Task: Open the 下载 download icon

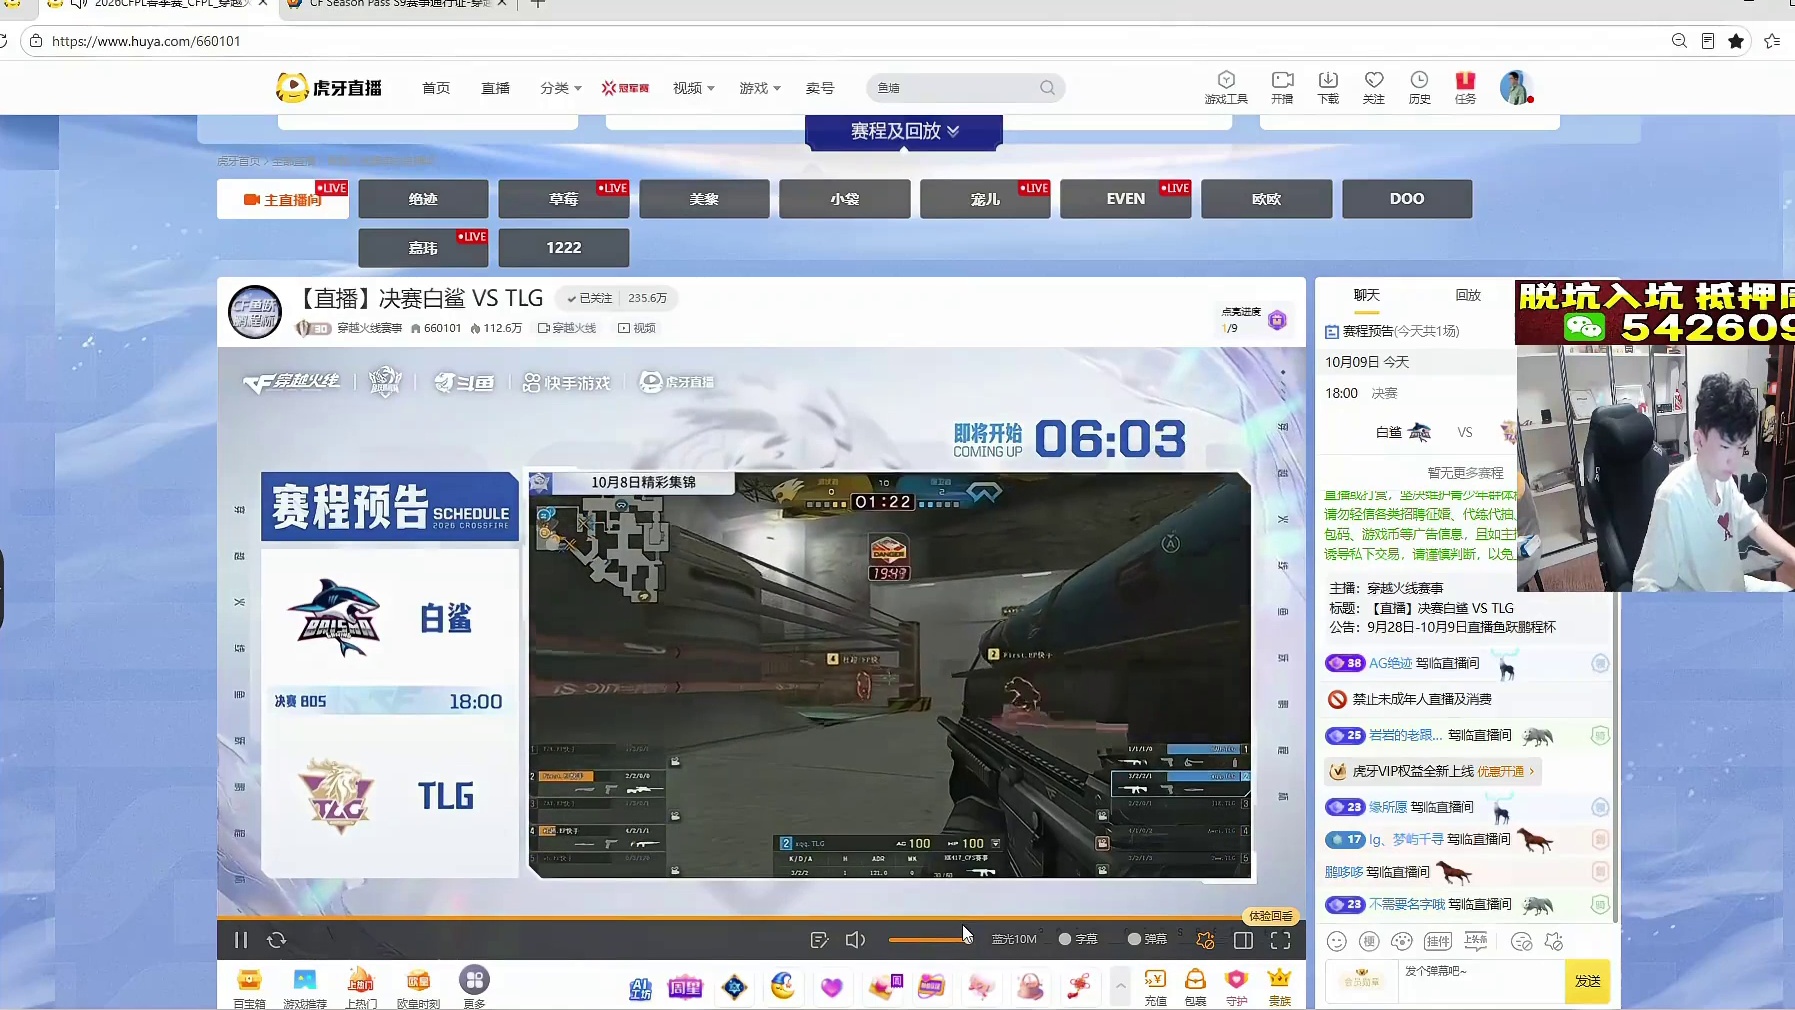Action: click(x=1328, y=87)
